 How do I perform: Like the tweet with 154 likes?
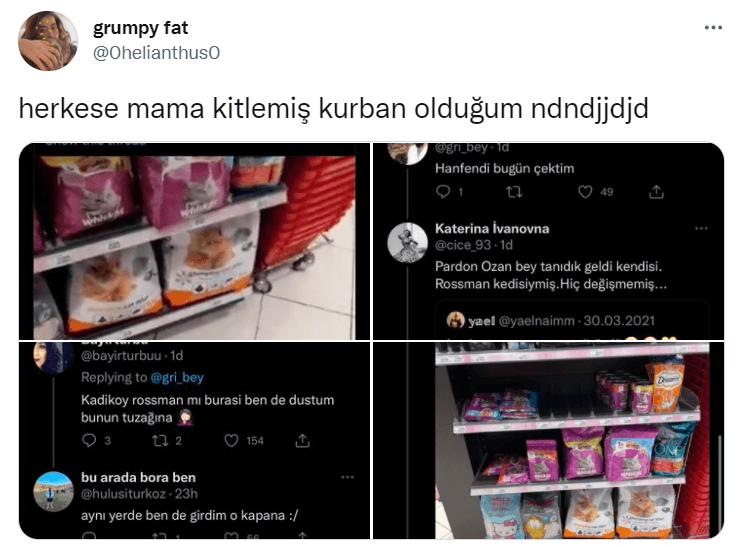(231, 441)
